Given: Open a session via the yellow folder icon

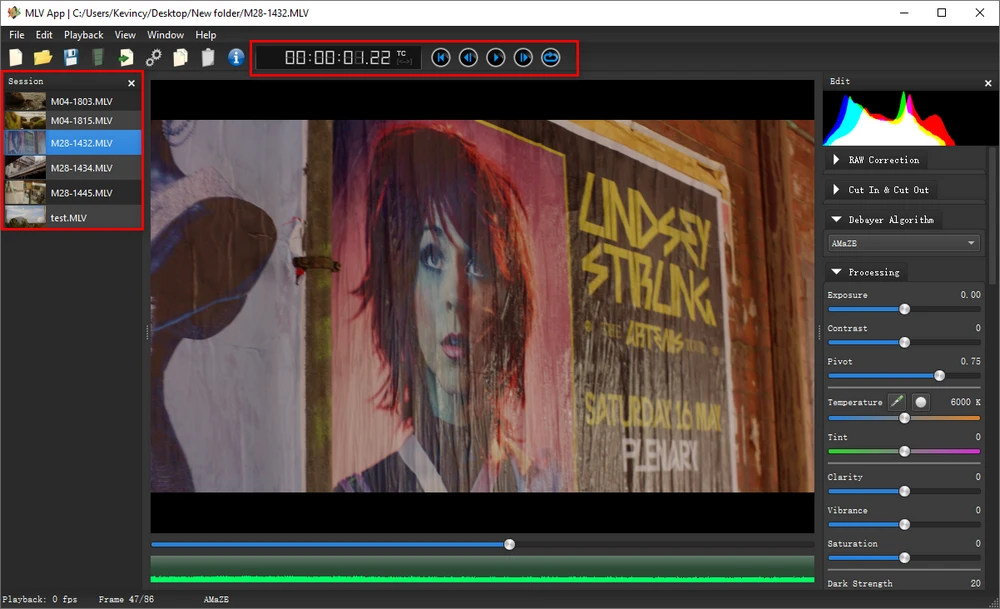Looking at the screenshot, I should 43,57.
